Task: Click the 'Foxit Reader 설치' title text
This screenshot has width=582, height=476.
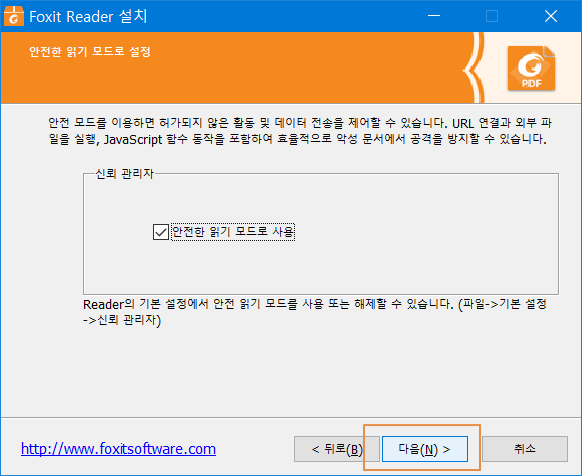Action: pyautogui.click(x=88, y=17)
